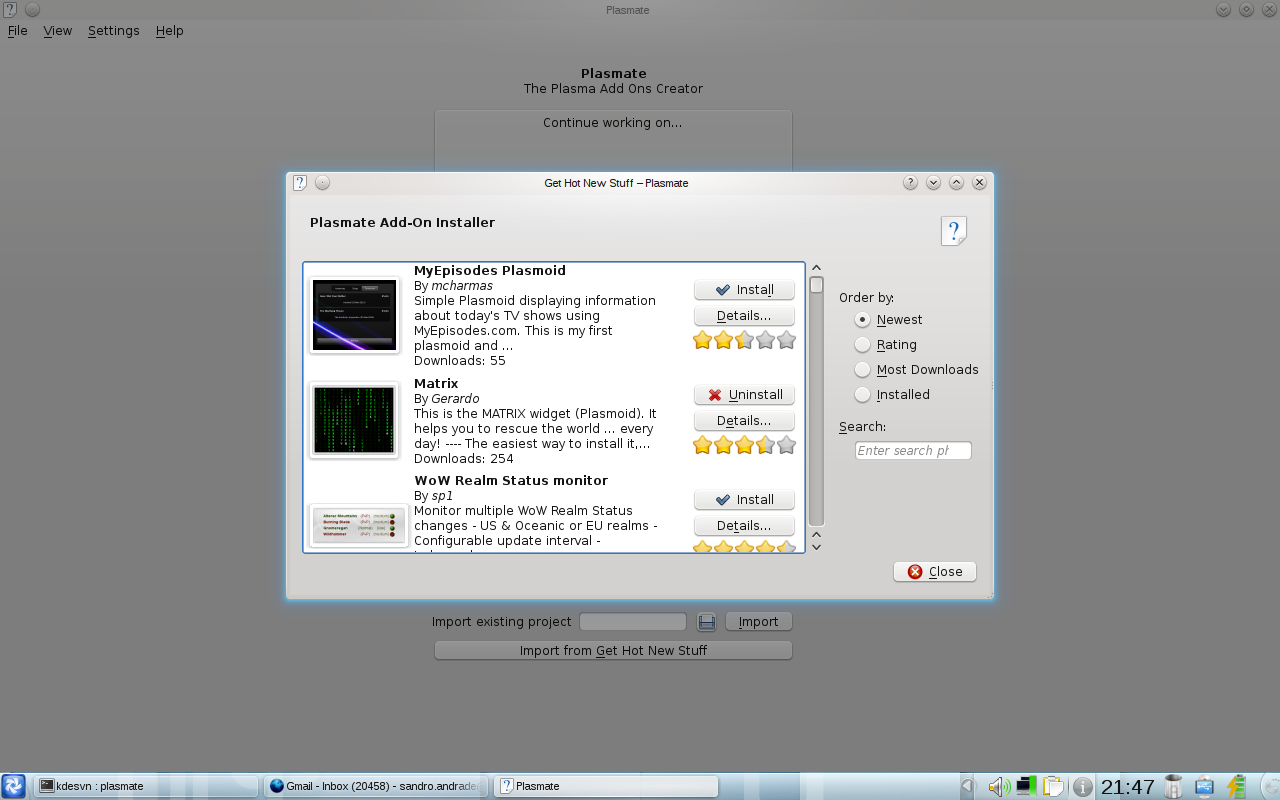This screenshot has height=800, width=1280.
Task: Click the trash can panel icon
Action: 1174,787
